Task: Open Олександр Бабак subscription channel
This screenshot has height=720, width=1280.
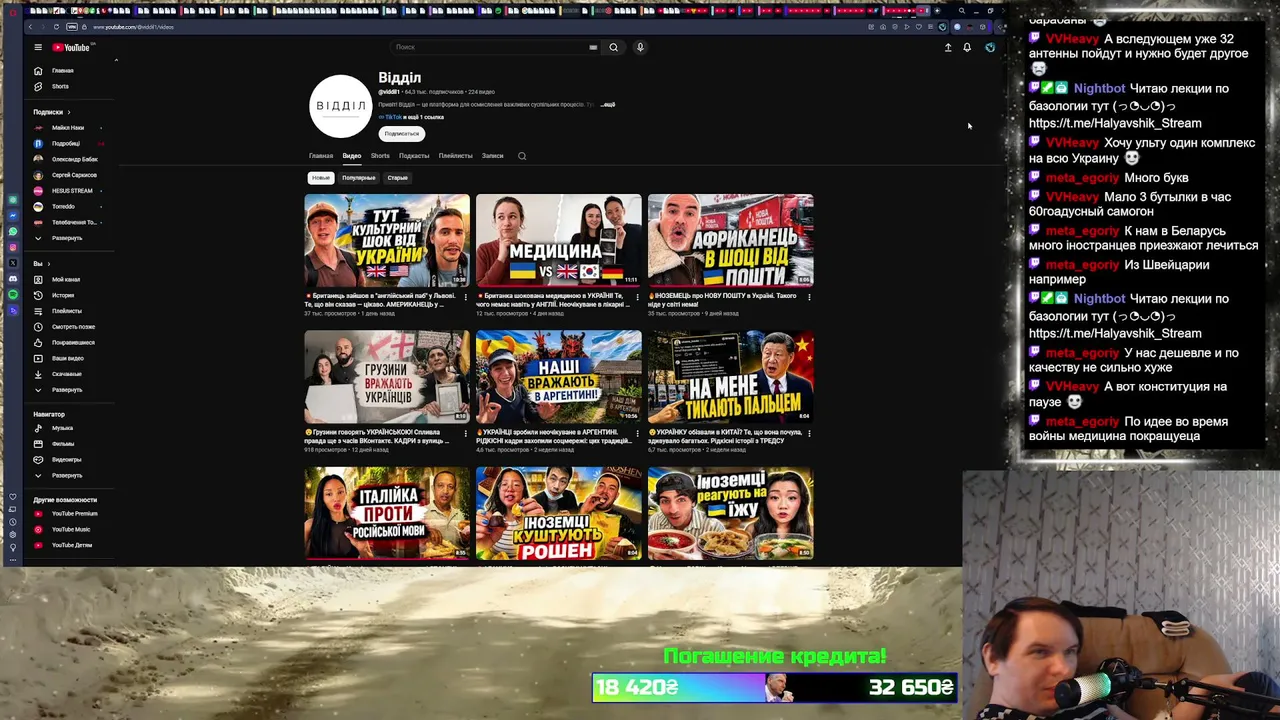Action: click(x=74, y=159)
